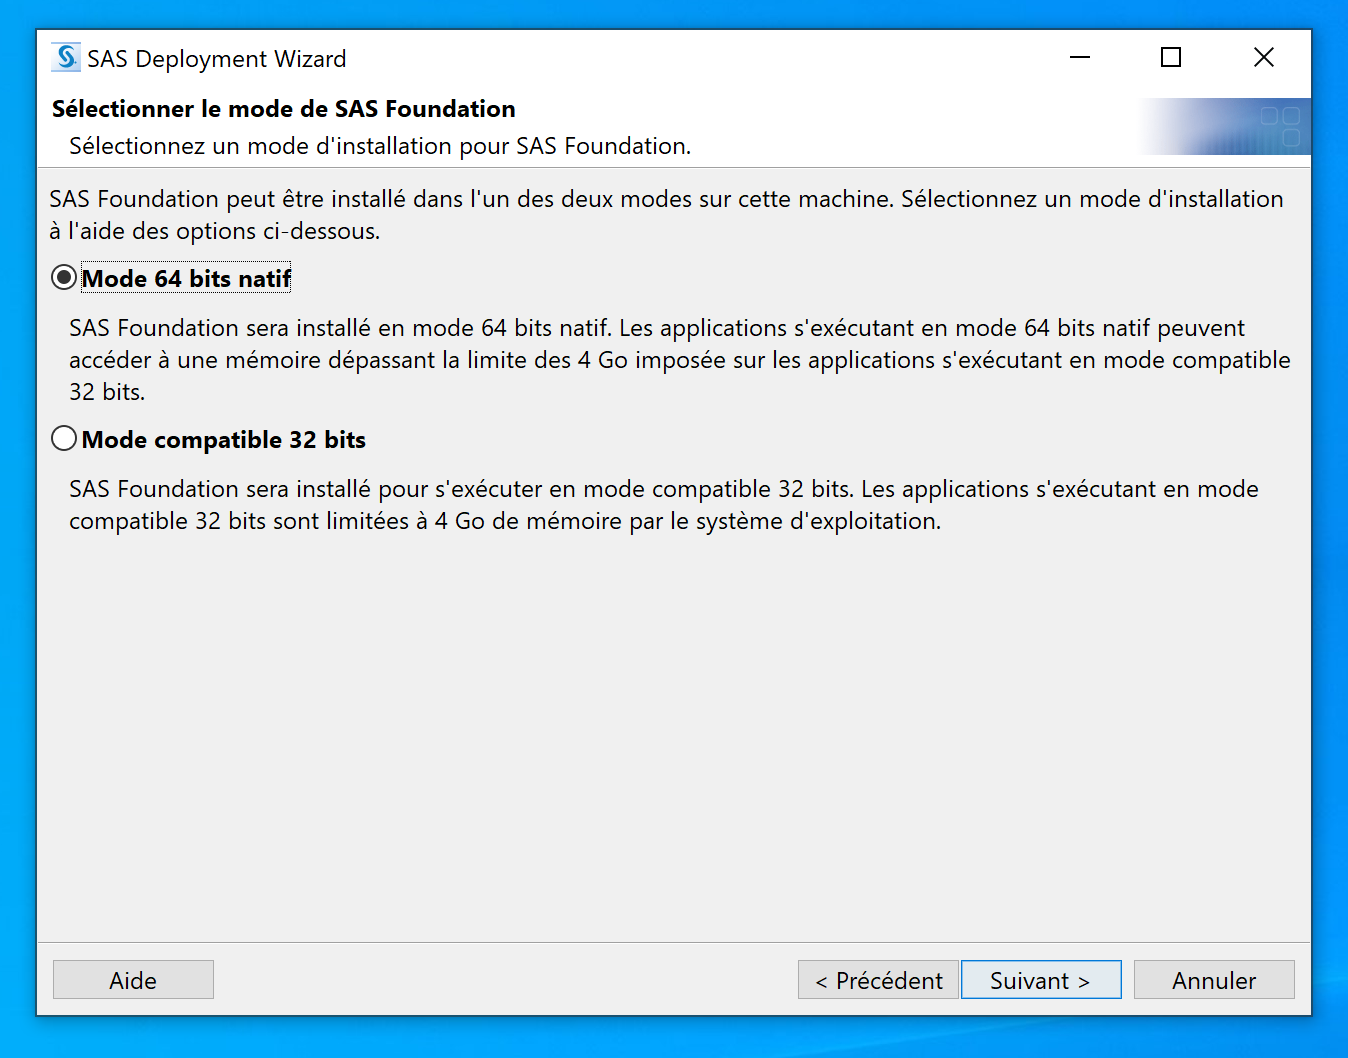Click the "SAS Deployment Wizard" title bar text

click(217, 59)
